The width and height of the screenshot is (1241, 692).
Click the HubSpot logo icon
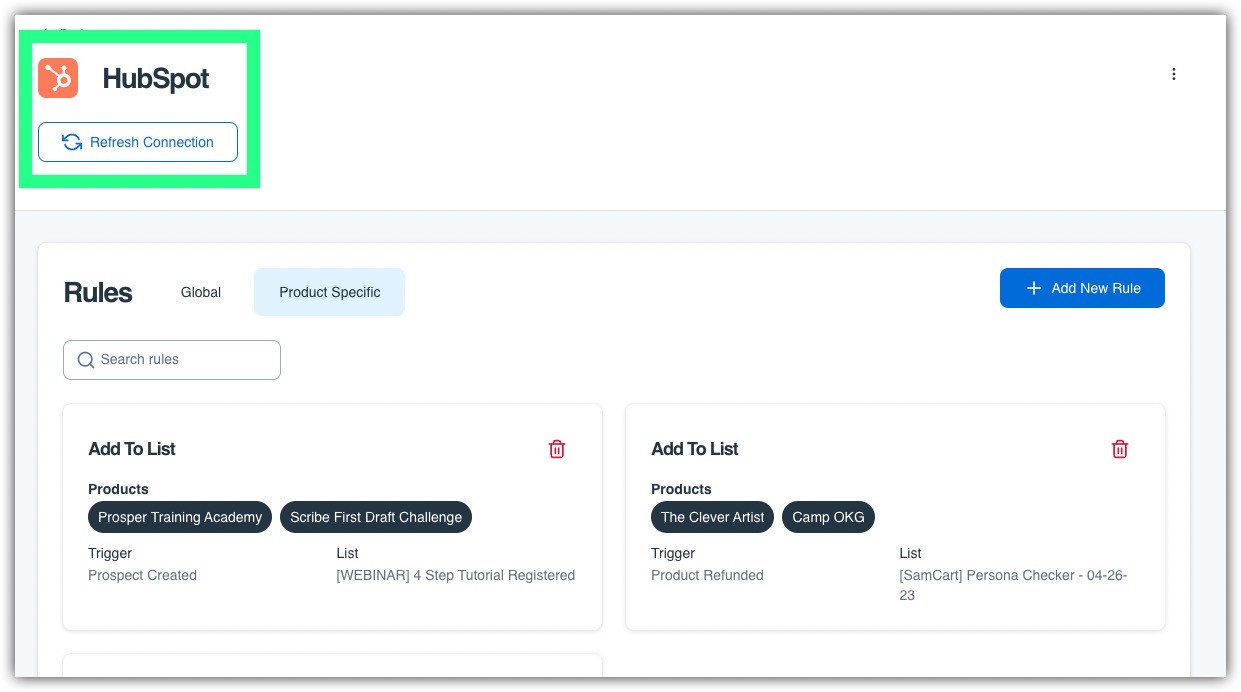[x=58, y=78]
